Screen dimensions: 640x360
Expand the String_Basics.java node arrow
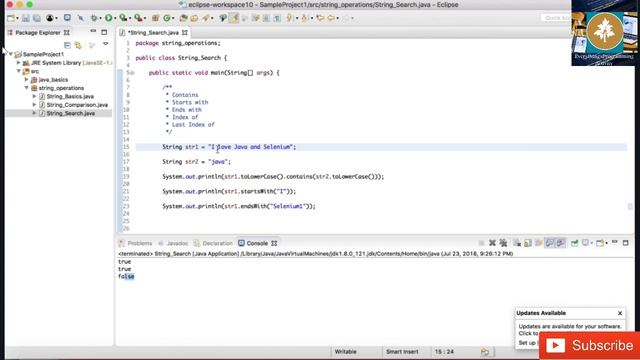click(x=35, y=96)
